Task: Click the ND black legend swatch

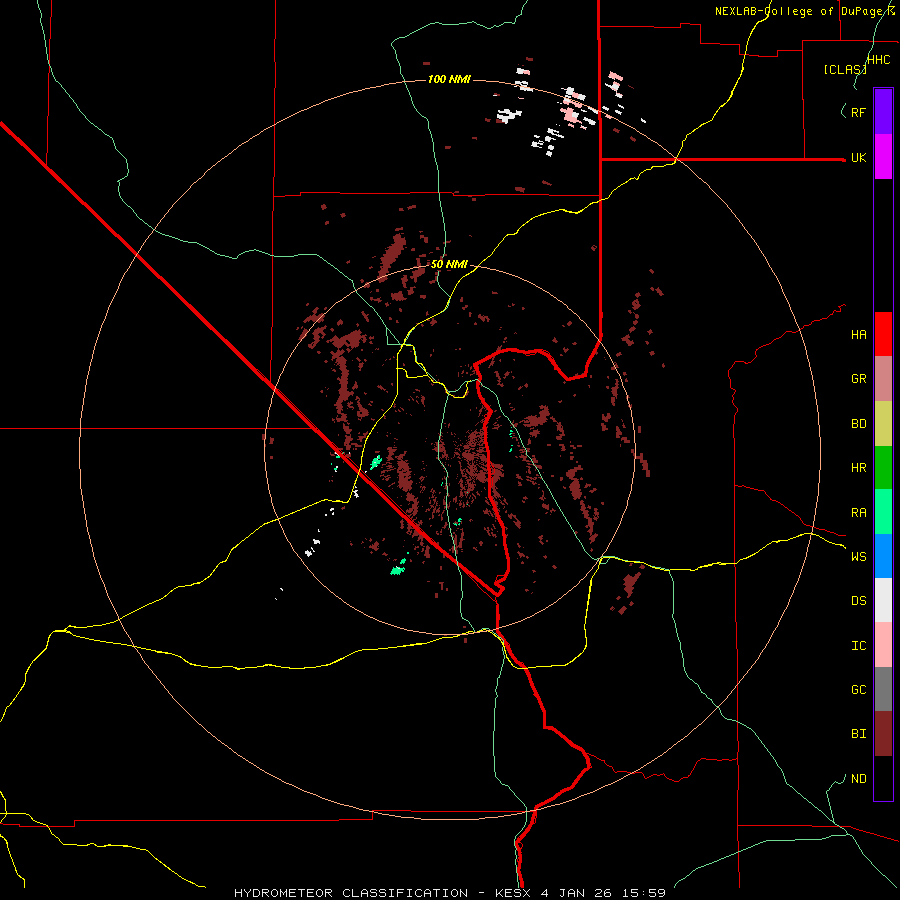Action: click(883, 778)
